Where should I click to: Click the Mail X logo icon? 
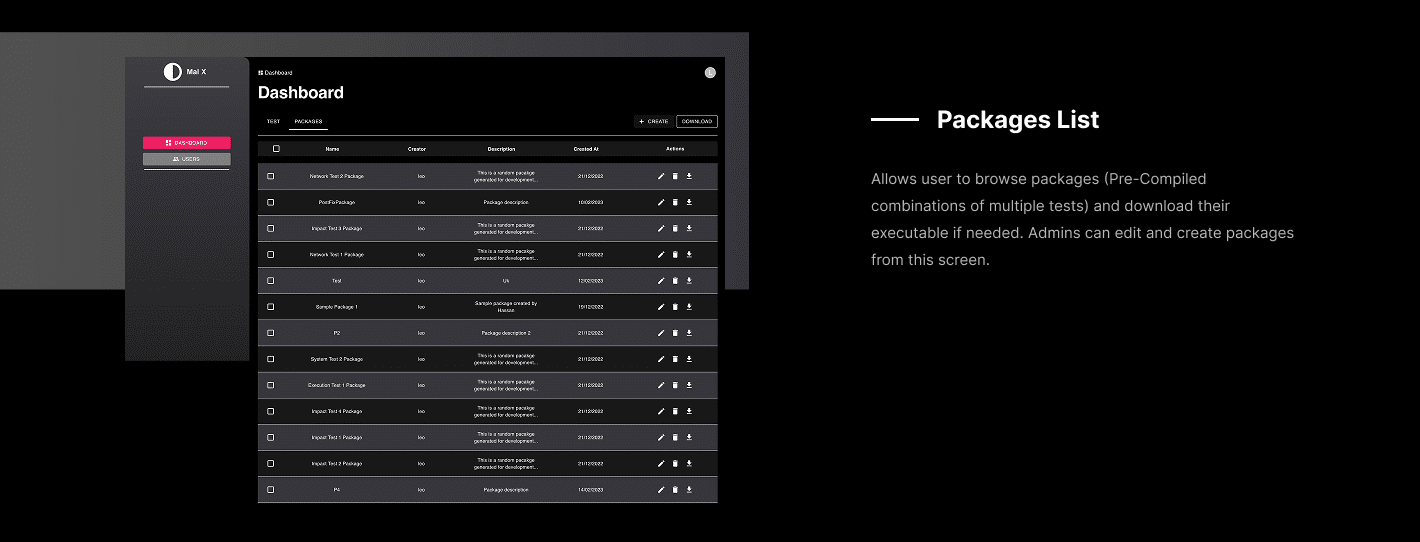pyautogui.click(x=172, y=72)
